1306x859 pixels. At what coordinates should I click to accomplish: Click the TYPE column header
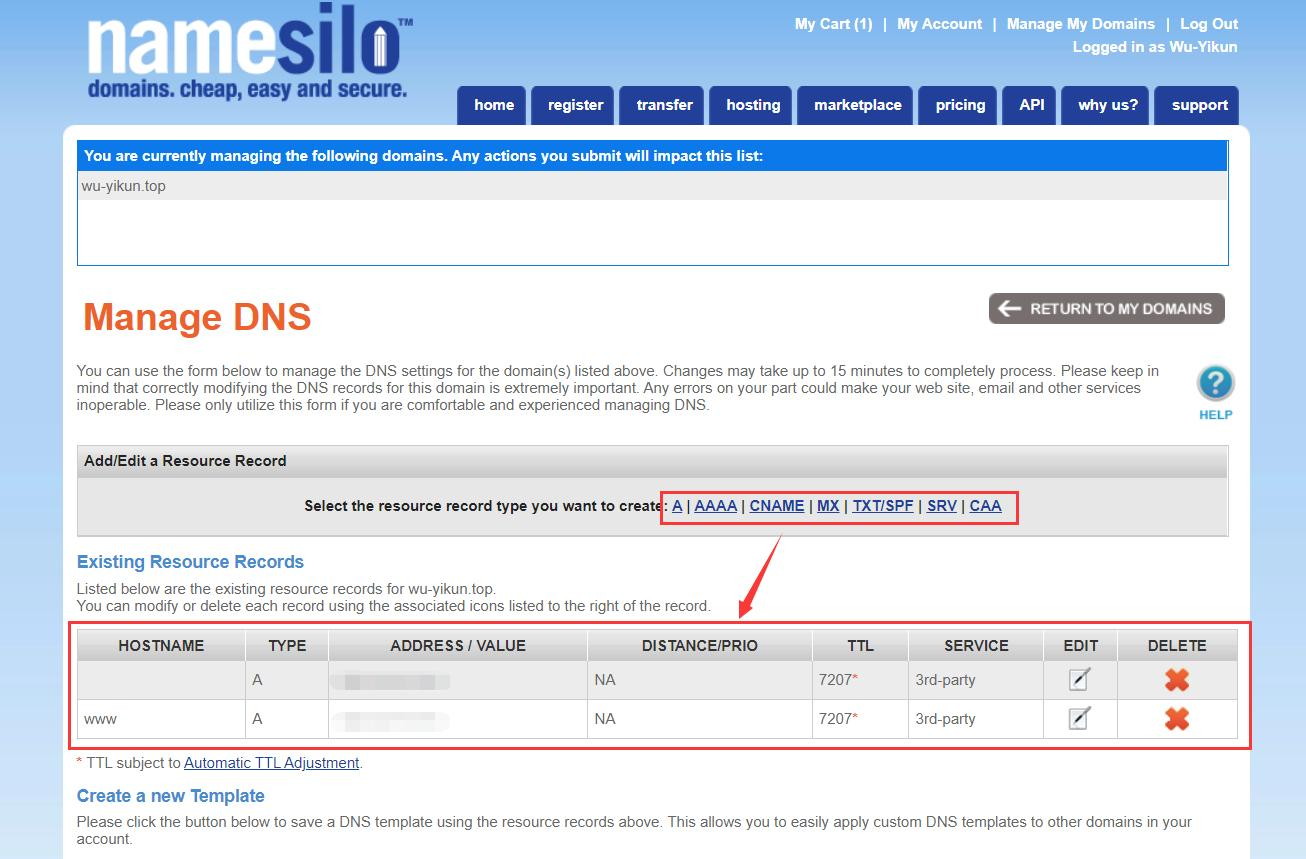pyautogui.click(x=287, y=646)
